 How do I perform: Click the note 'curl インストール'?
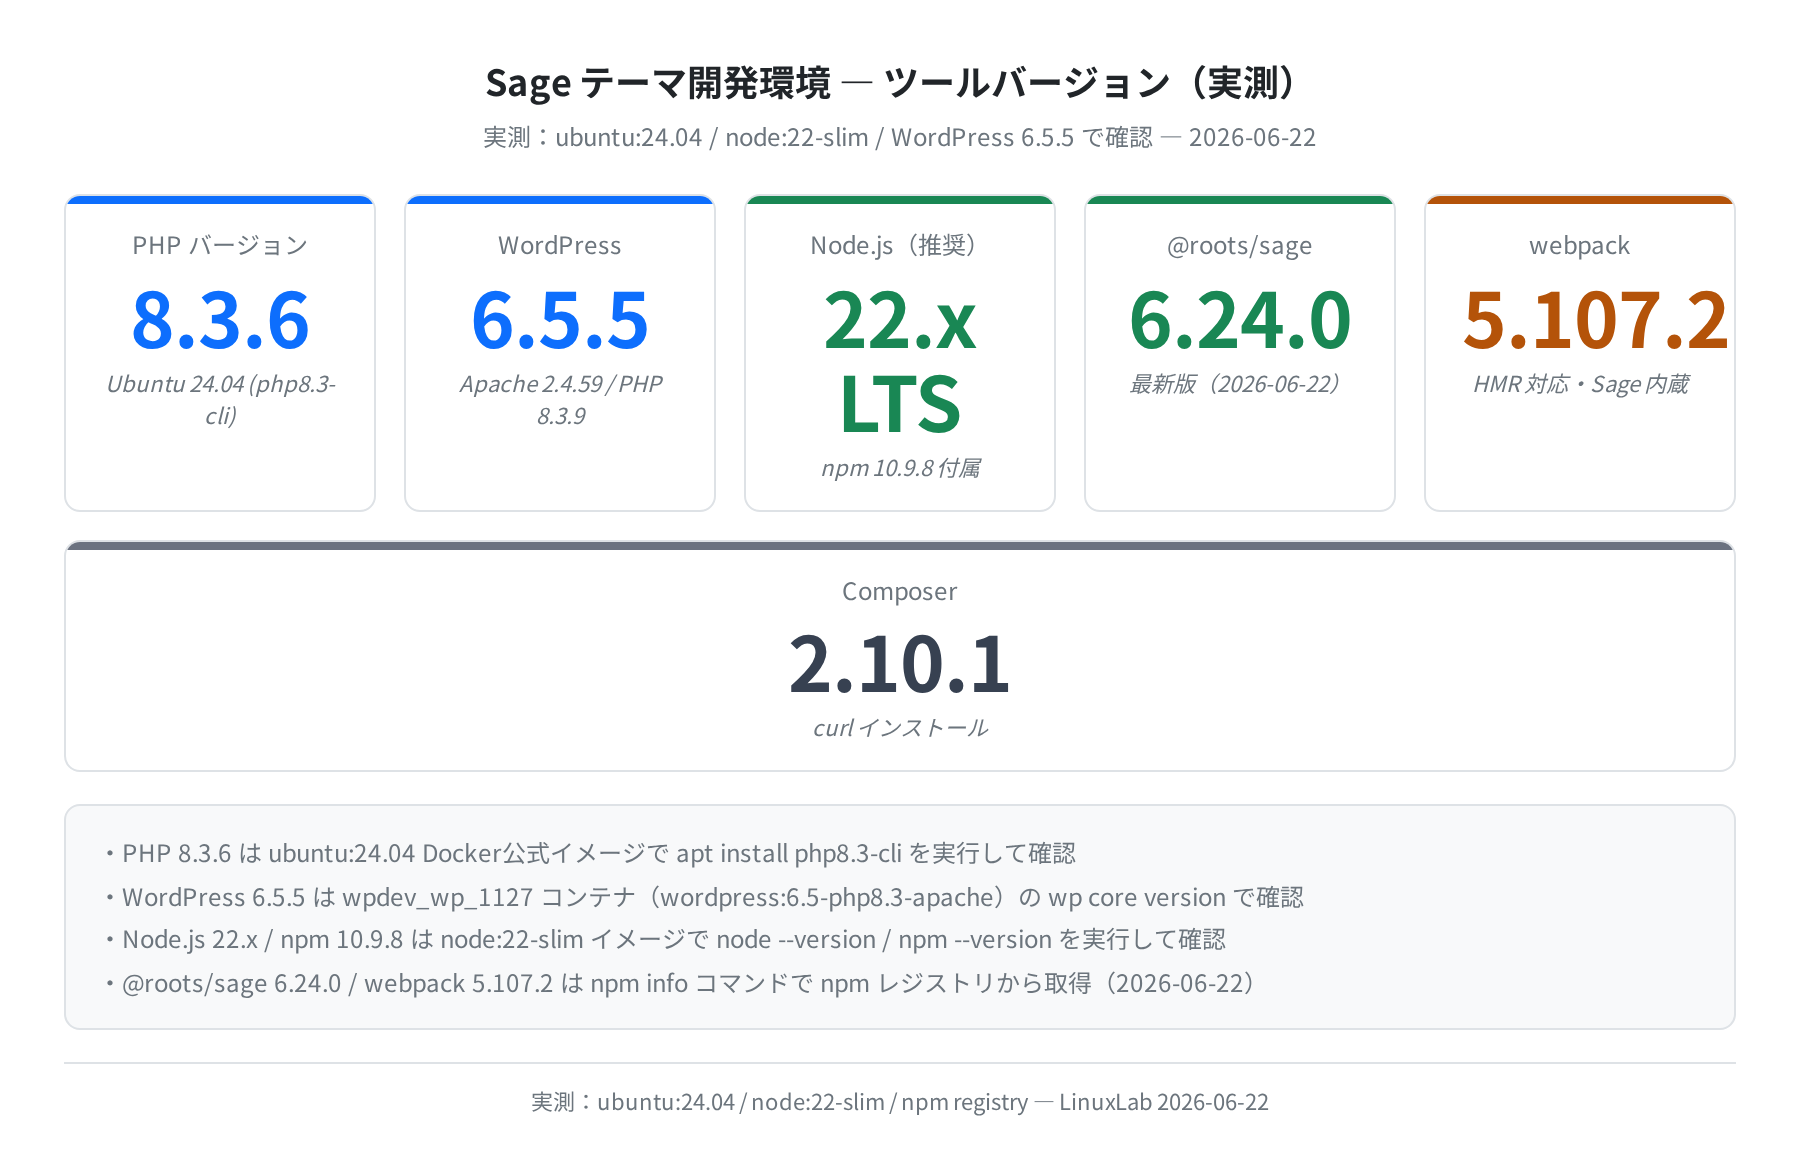pyautogui.click(x=900, y=728)
